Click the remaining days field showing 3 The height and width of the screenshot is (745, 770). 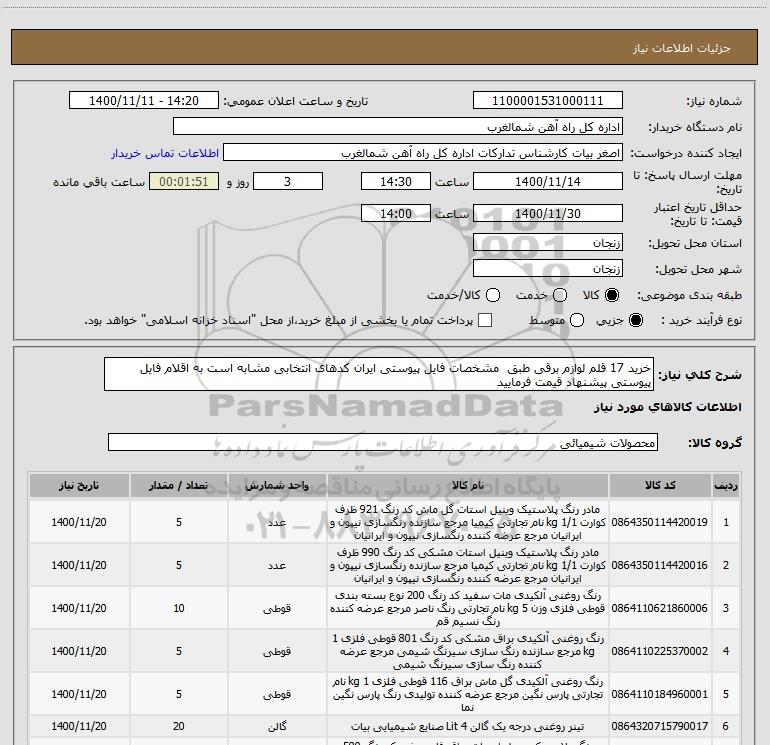288,181
